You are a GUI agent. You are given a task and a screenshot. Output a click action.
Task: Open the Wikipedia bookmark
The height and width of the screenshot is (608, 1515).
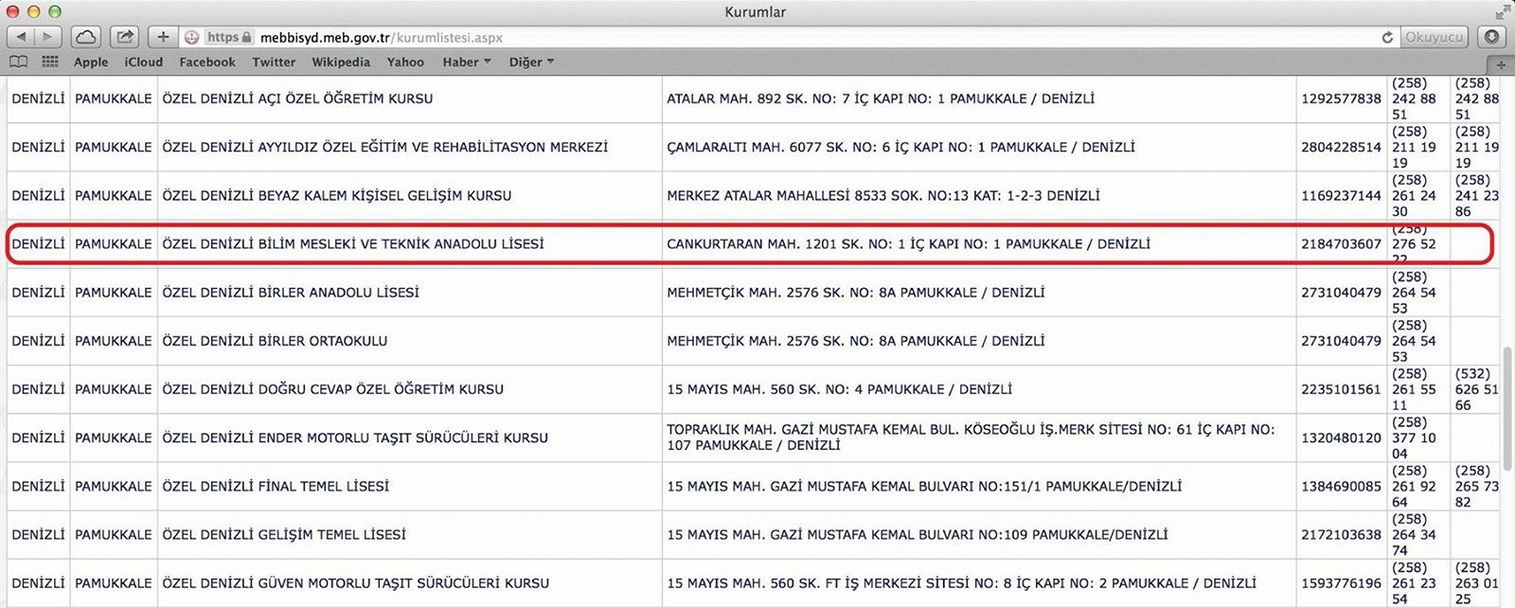(340, 62)
